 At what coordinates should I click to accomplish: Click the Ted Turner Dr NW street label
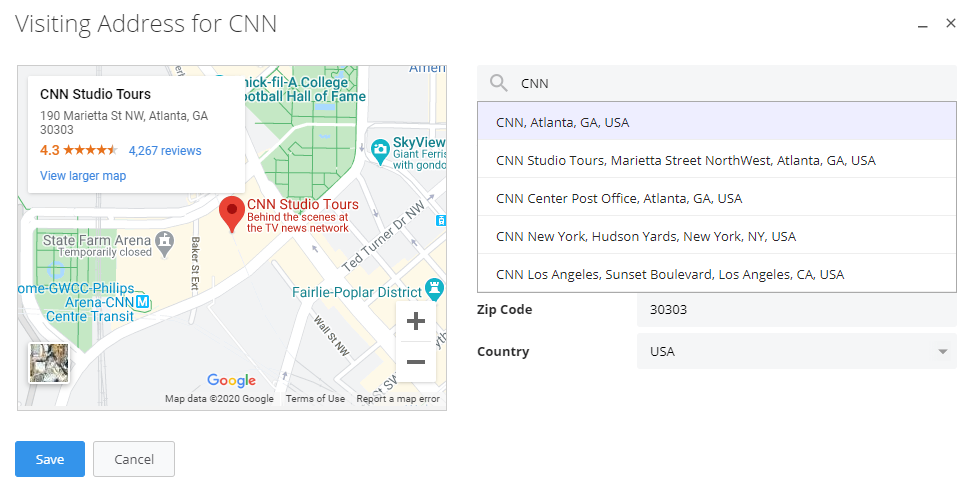[383, 236]
